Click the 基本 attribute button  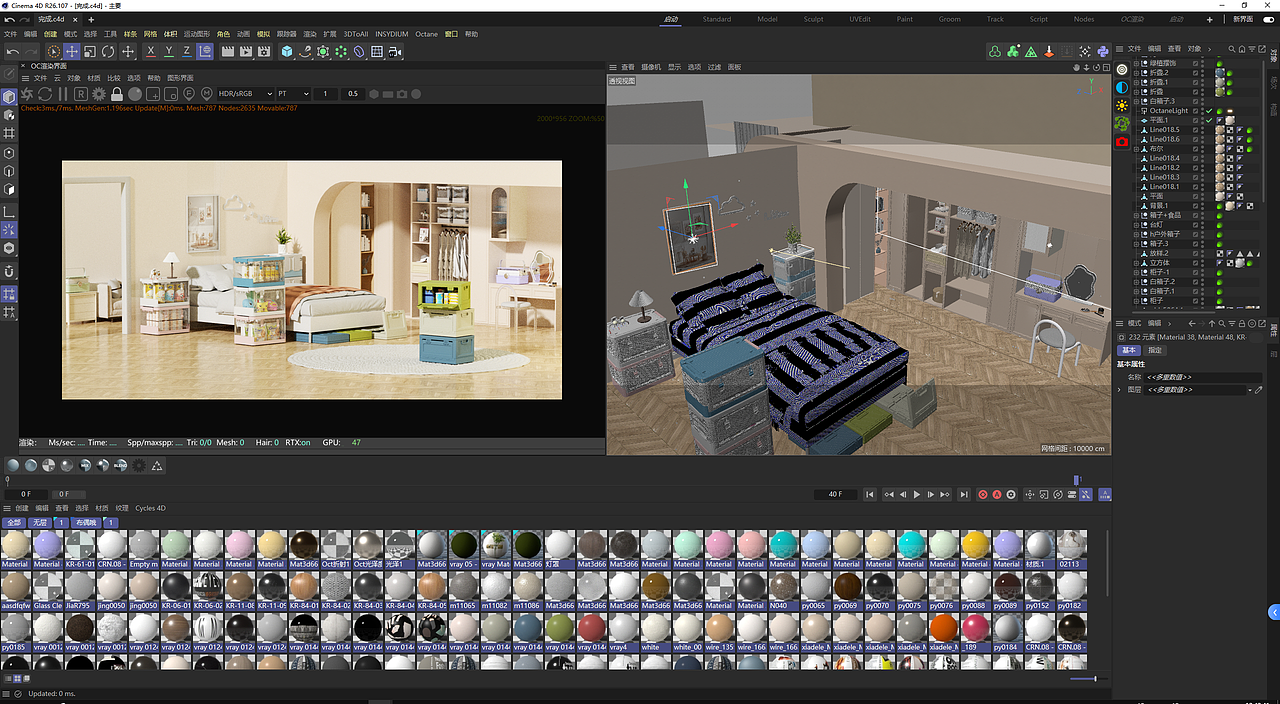[1128, 350]
